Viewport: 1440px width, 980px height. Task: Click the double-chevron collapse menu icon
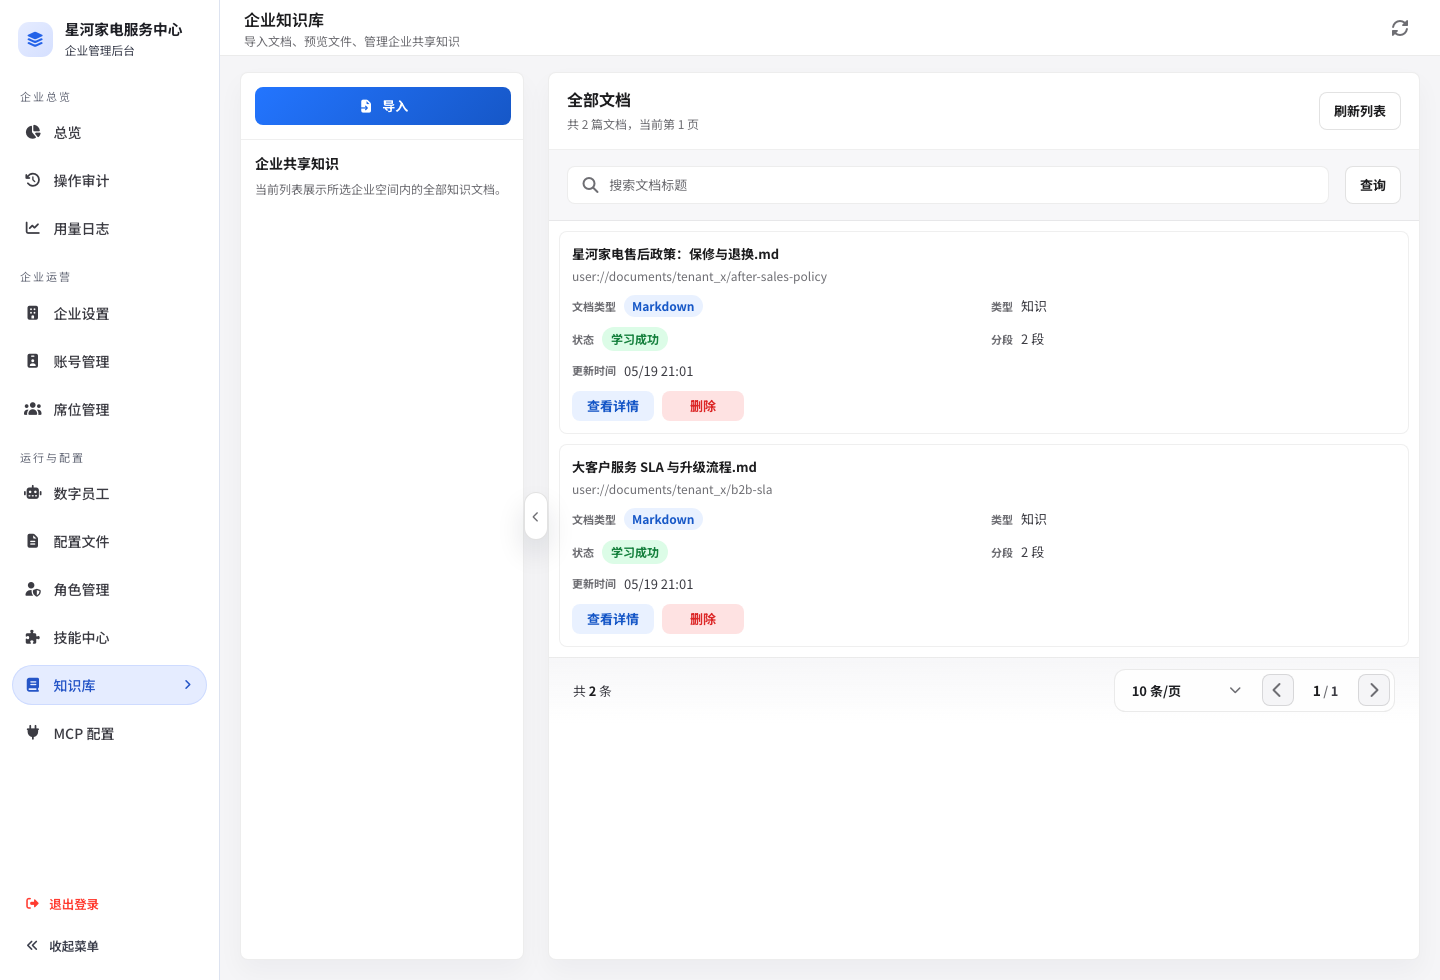tap(32, 946)
